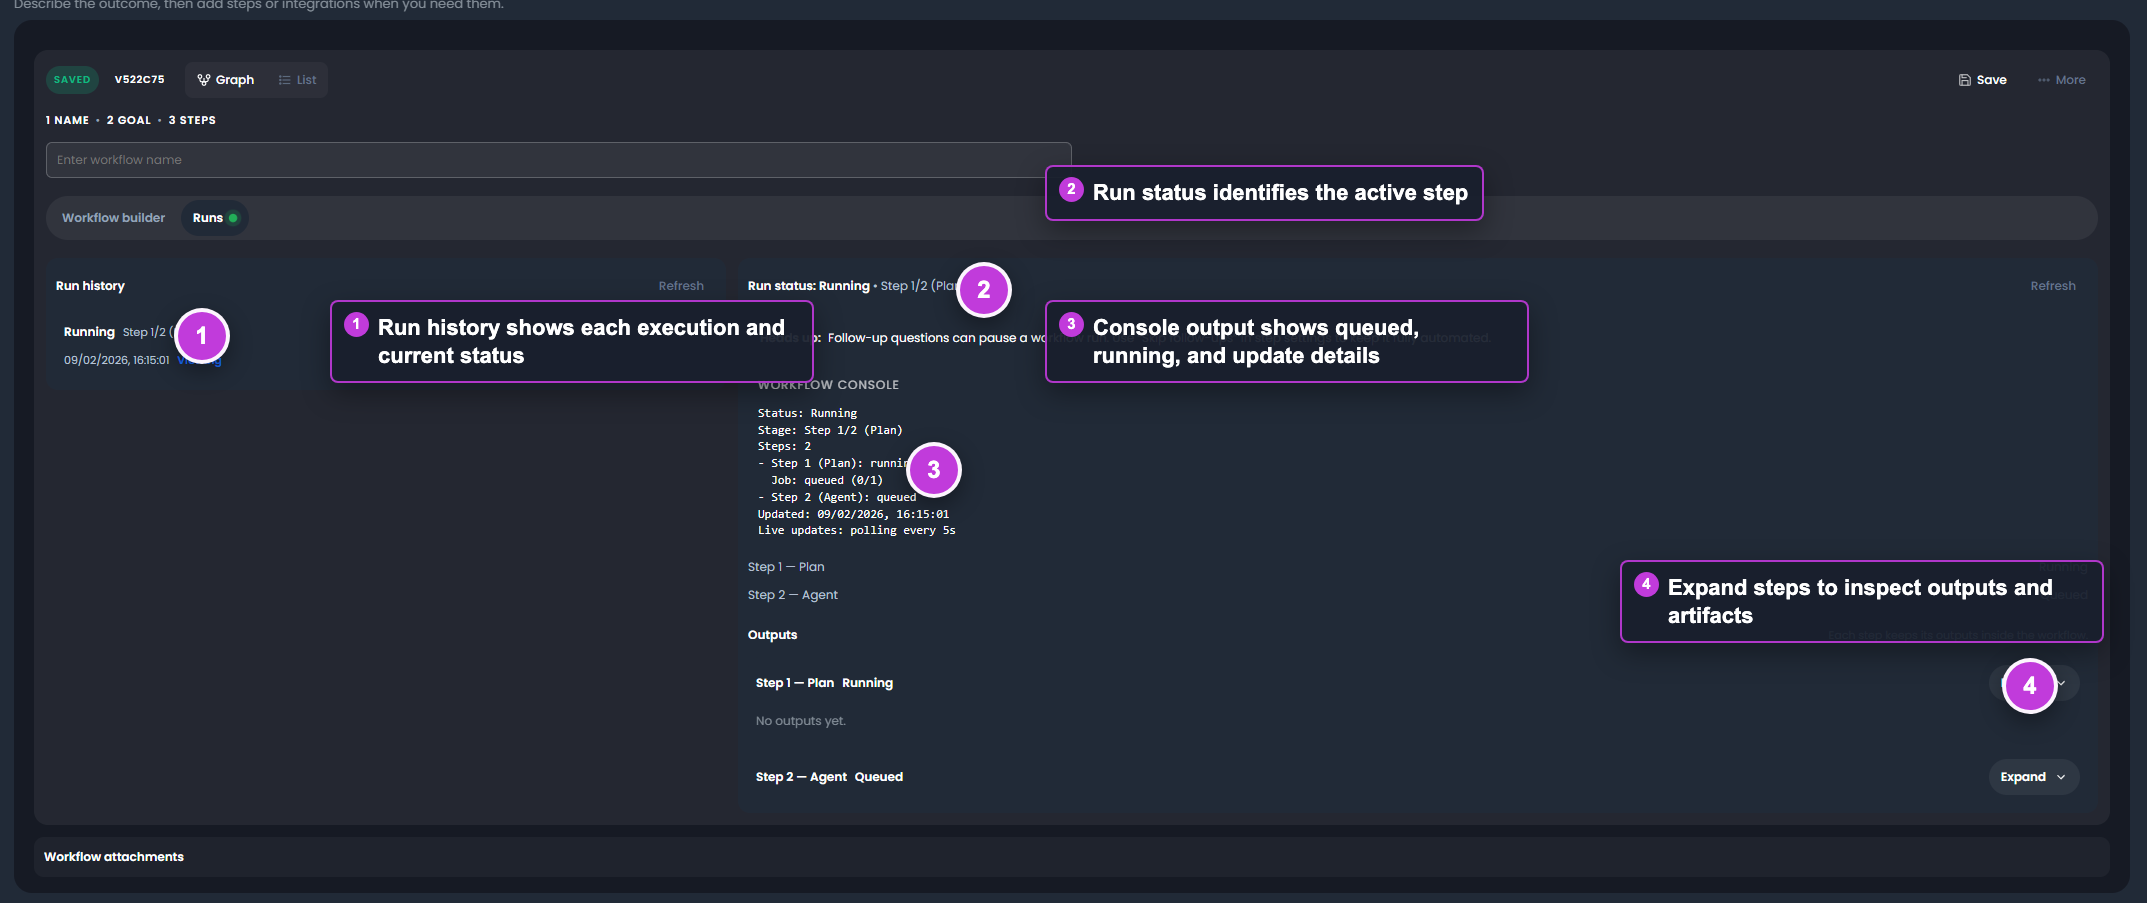Click the List view icon

285,80
